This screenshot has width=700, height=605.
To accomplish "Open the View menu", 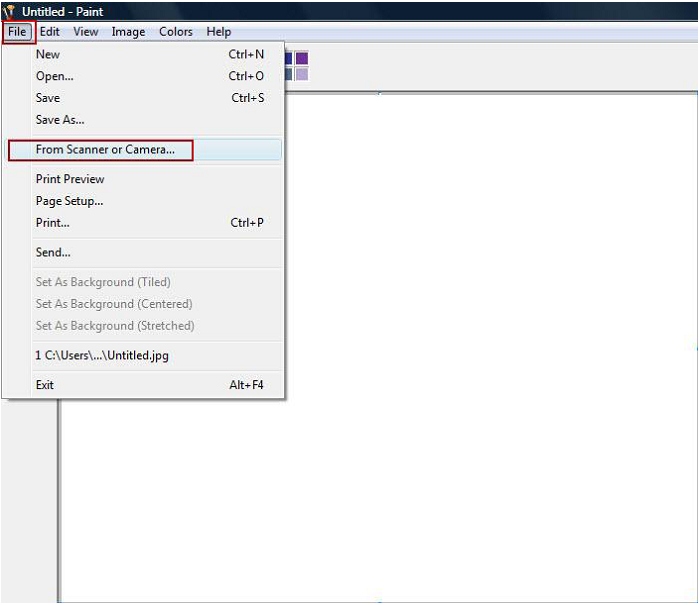I will (86, 32).
